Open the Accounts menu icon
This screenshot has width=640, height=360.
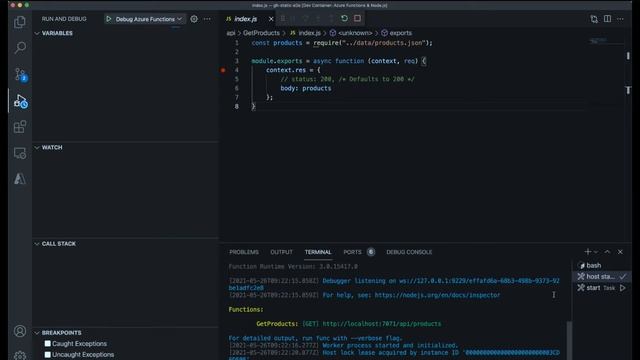coord(20,331)
